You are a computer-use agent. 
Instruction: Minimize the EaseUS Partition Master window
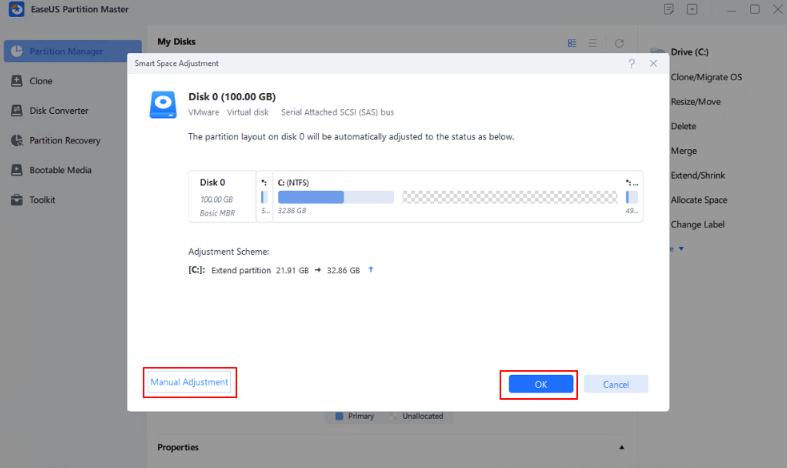[x=731, y=10]
